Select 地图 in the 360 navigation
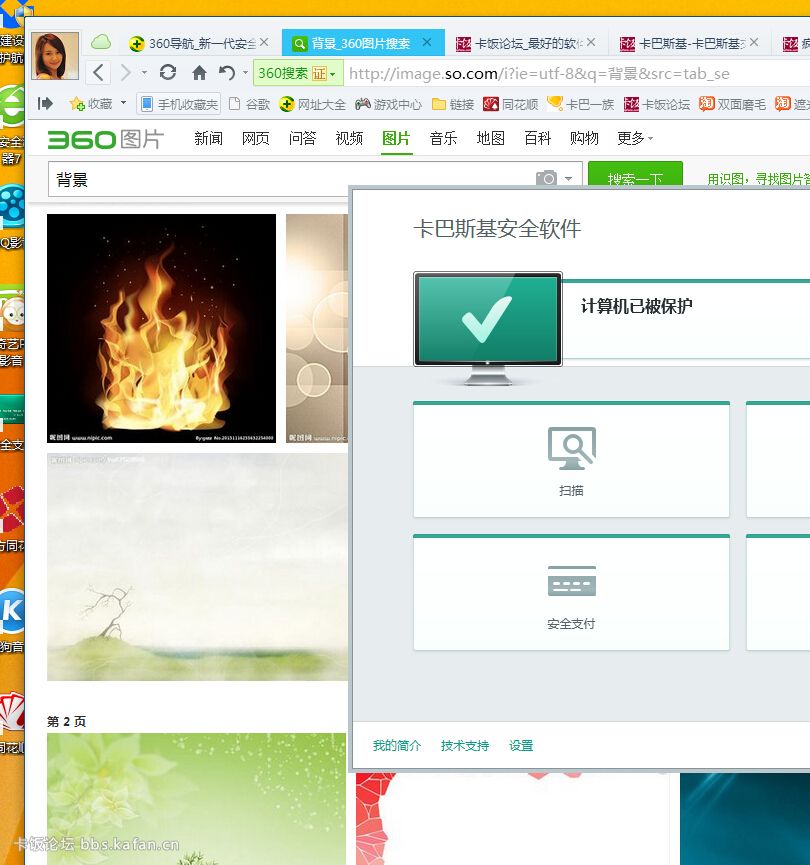Image resolution: width=810 pixels, height=865 pixels. 491,138
